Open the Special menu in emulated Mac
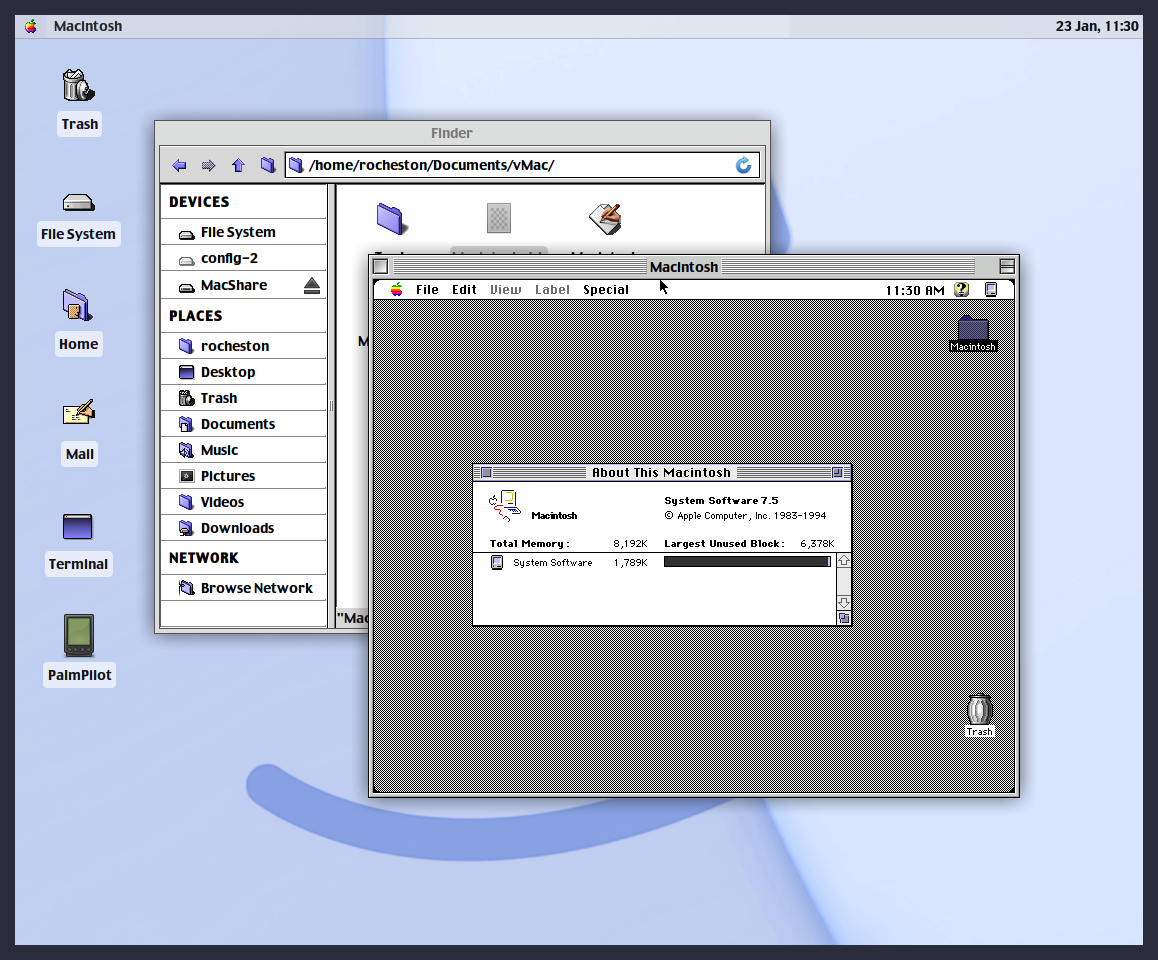This screenshot has width=1158, height=960. [606, 290]
